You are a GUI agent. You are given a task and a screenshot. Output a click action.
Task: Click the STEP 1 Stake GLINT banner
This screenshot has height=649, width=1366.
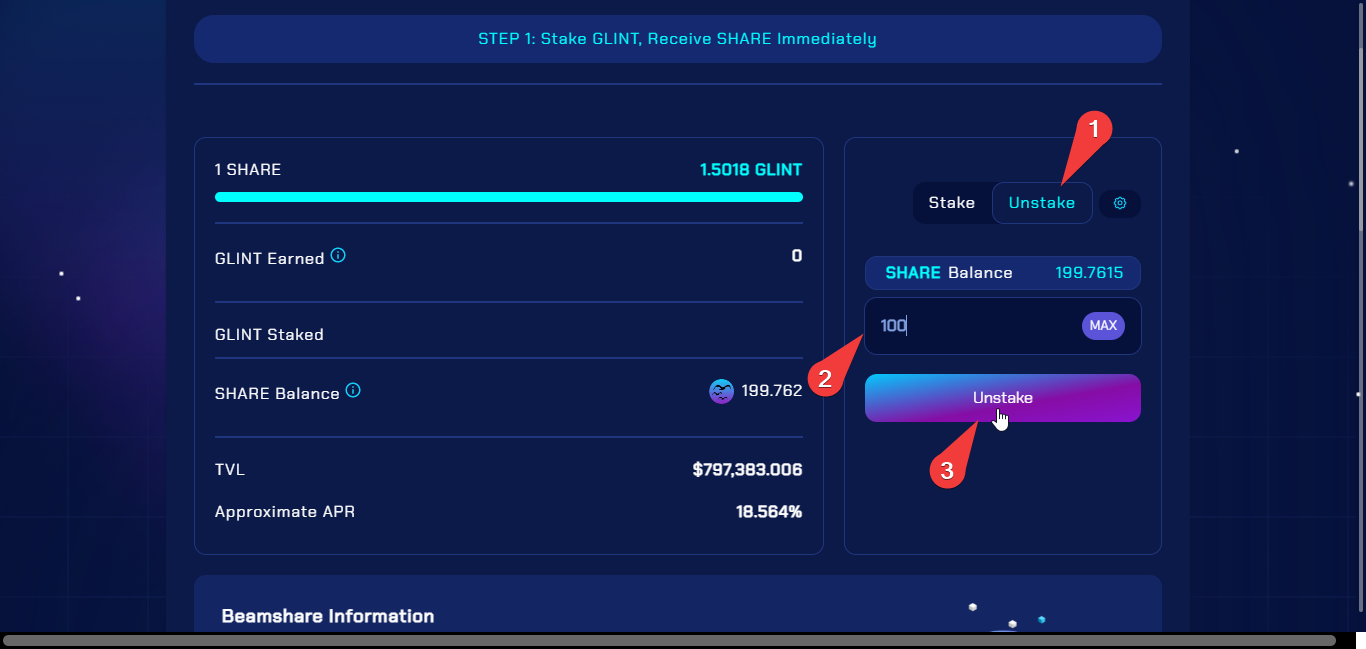click(677, 39)
